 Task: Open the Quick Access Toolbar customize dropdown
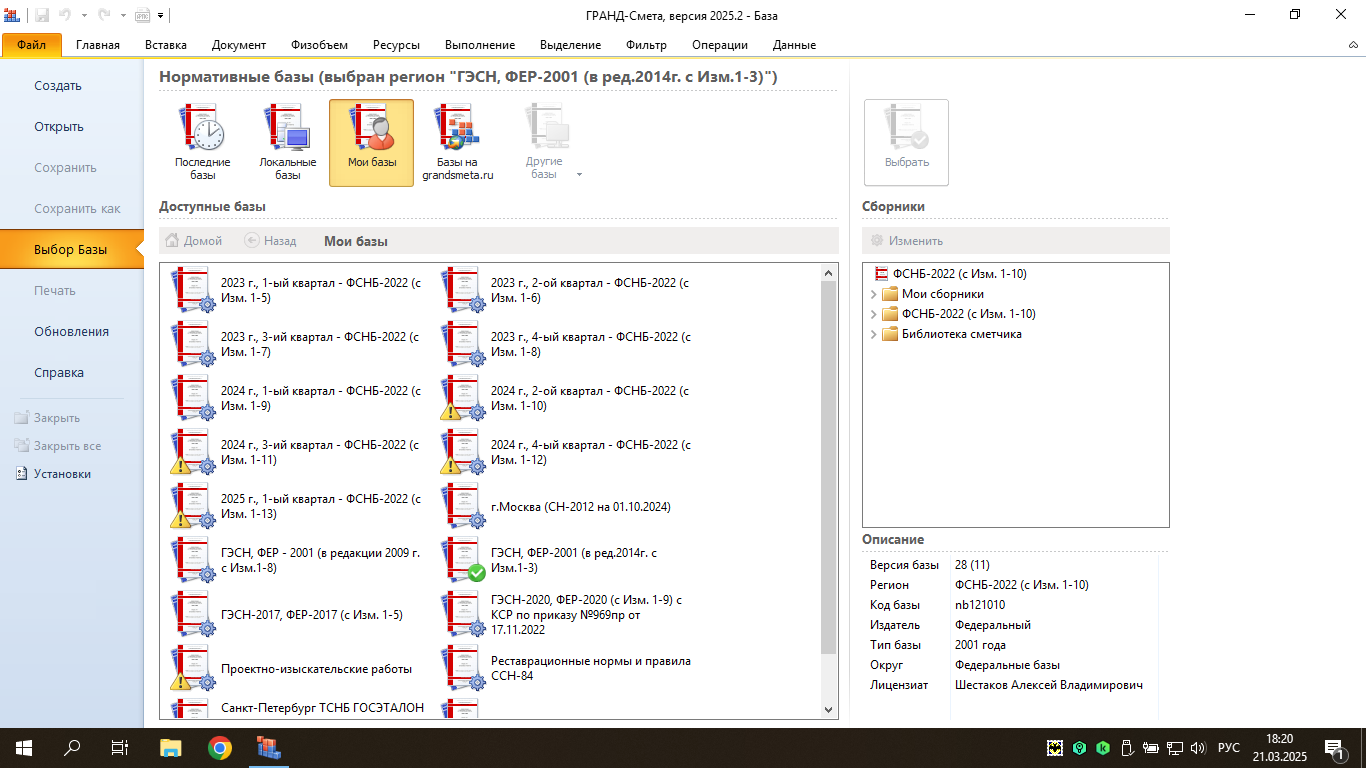[x=160, y=15]
